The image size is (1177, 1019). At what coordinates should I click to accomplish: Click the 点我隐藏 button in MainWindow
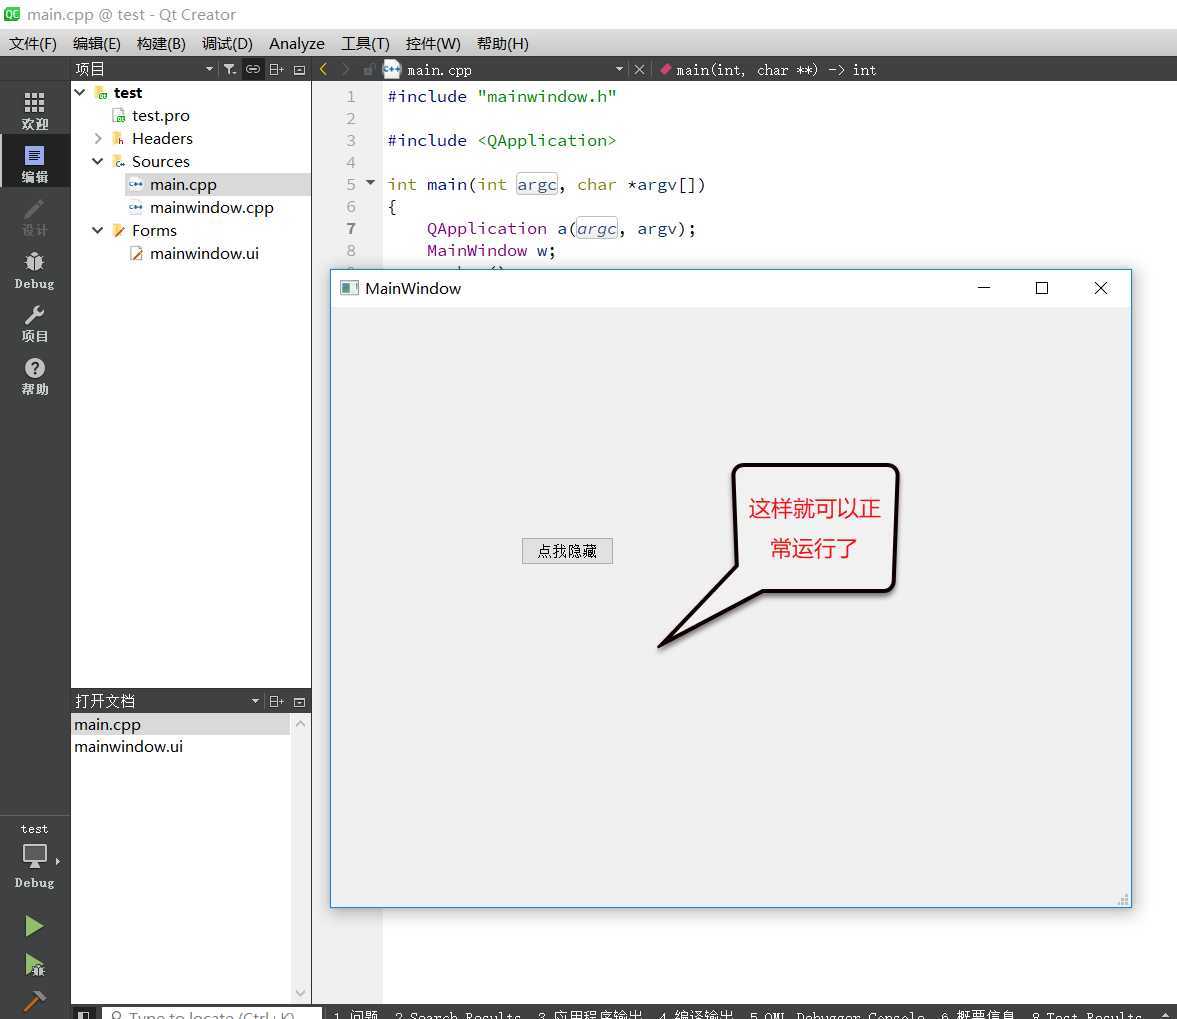pyautogui.click(x=567, y=551)
